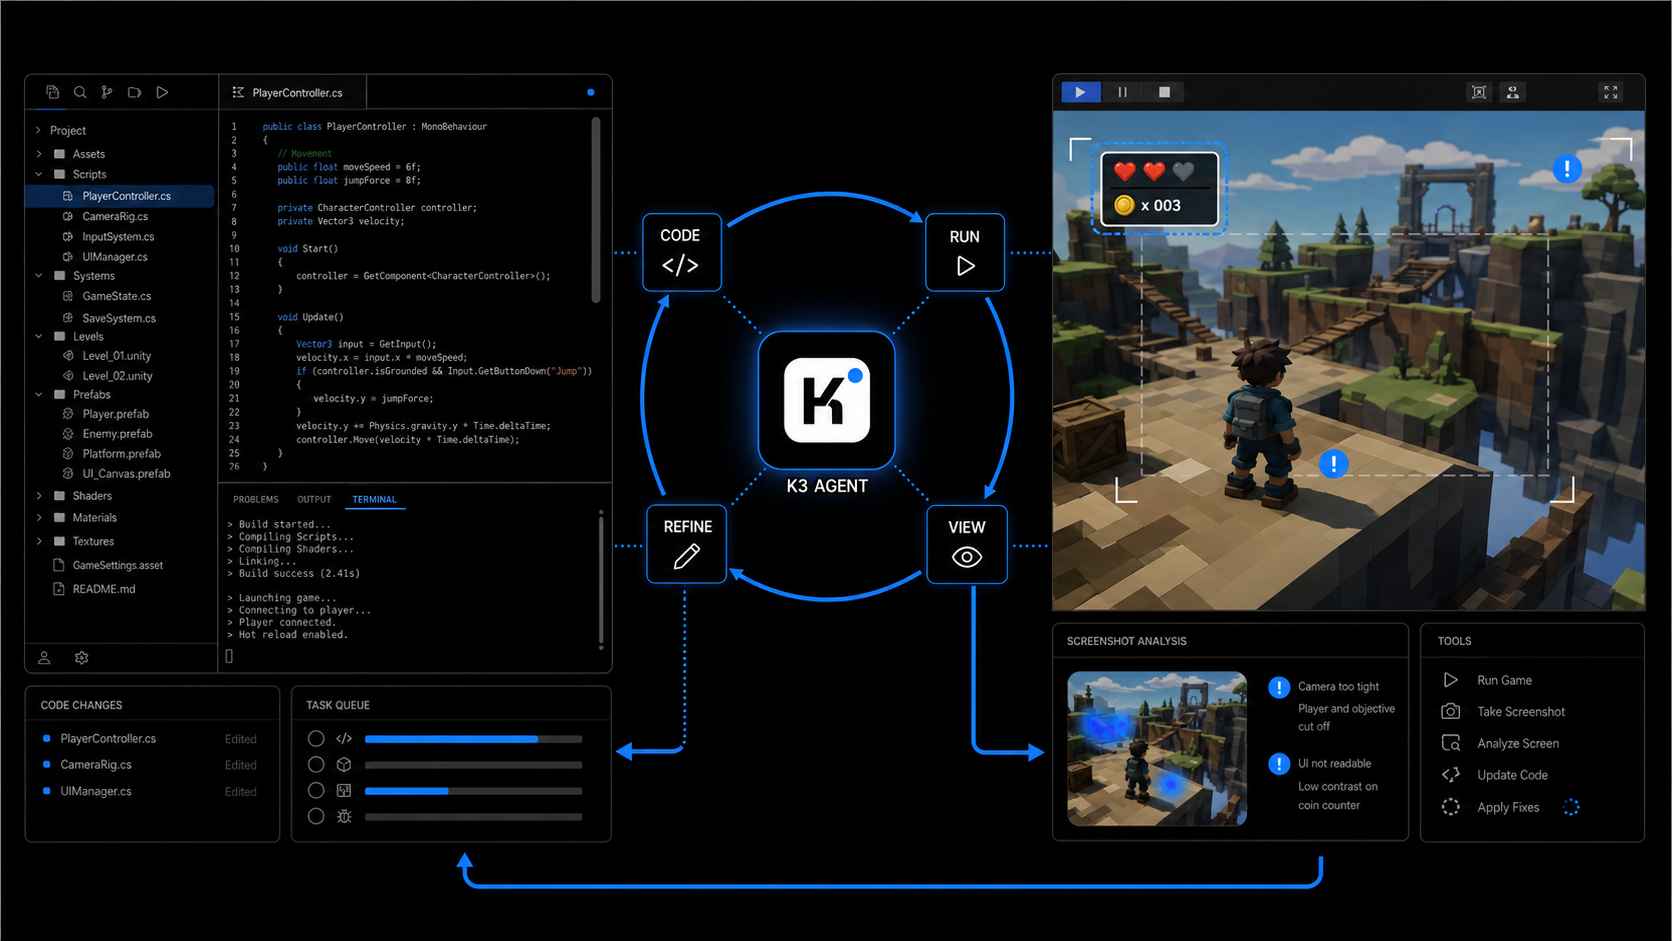Select the TERMINAL tab

pyautogui.click(x=375, y=499)
